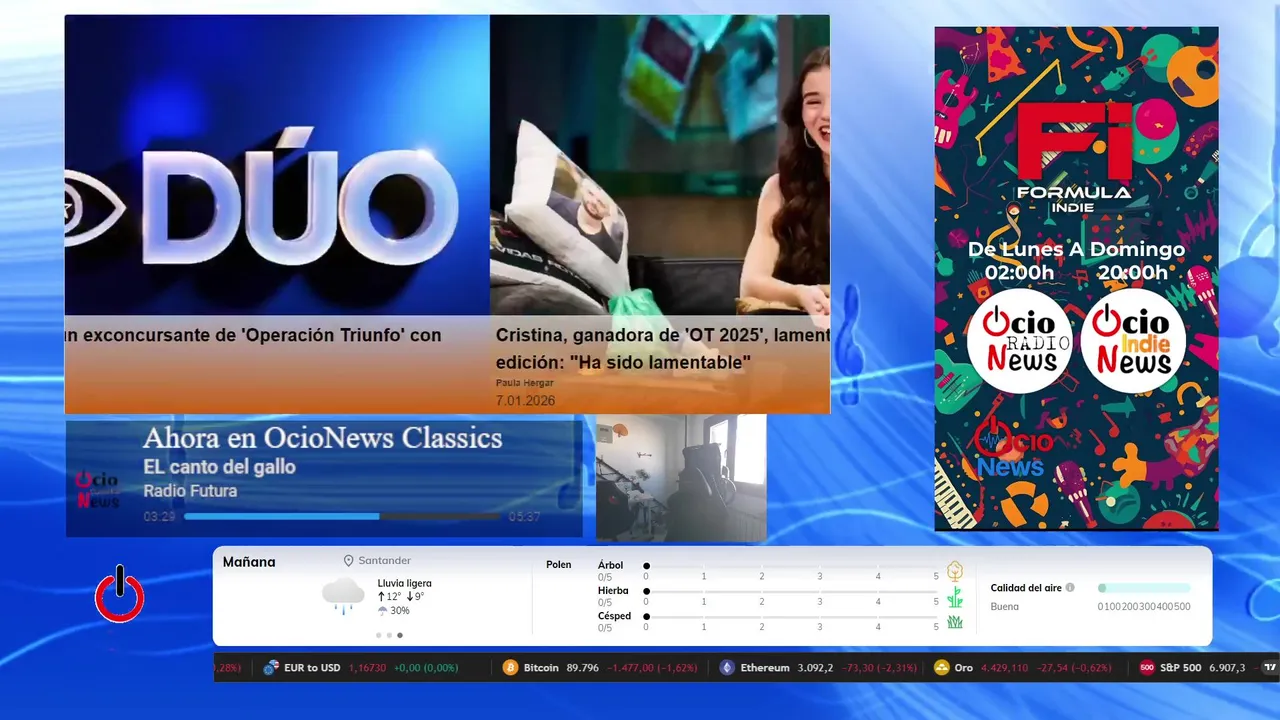Click the Oro price change −27,54
The image size is (1280, 720).
point(1052,667)
